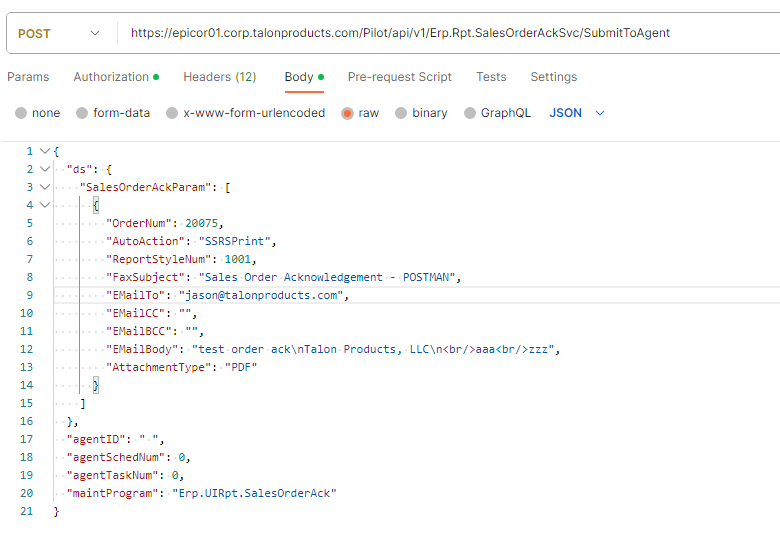Collapse the "ds" object fold arrow

[45, 169]
